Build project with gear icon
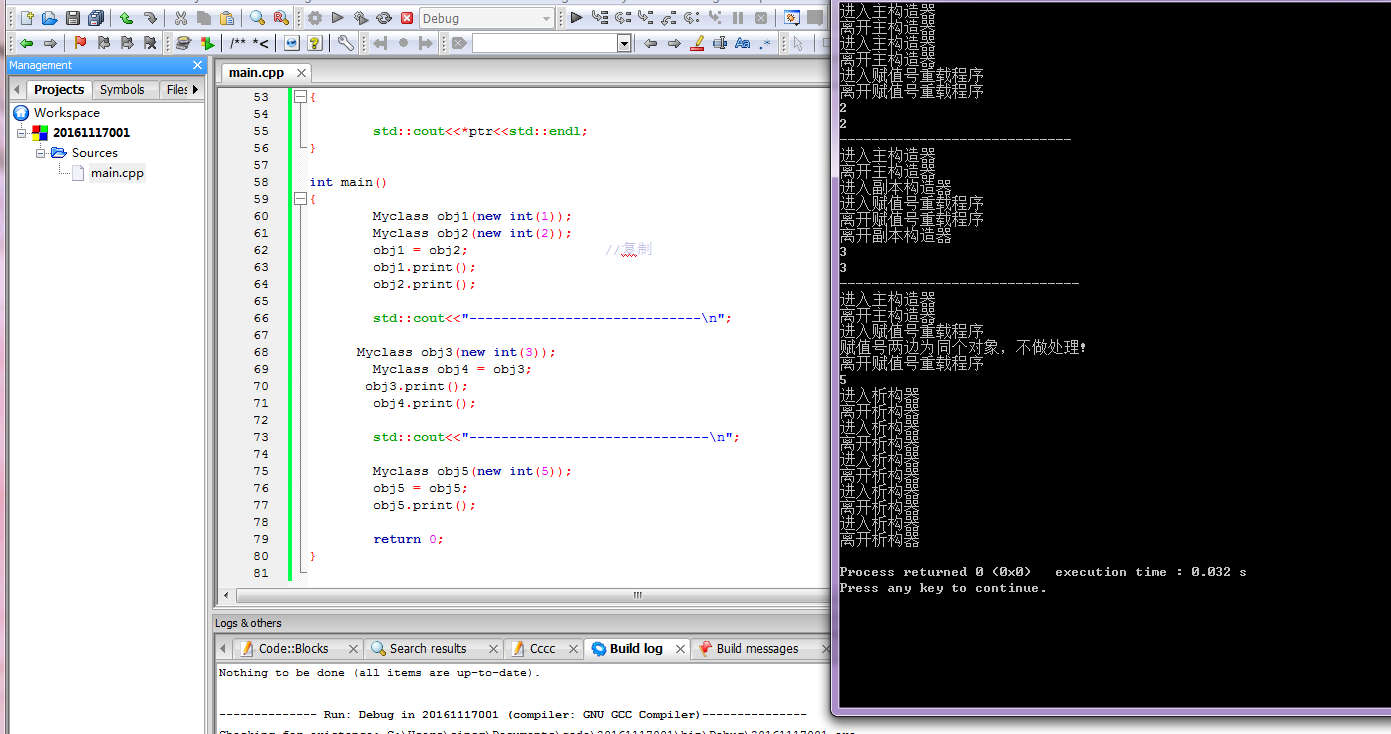The image size is (1391, 734). point(315,18)
